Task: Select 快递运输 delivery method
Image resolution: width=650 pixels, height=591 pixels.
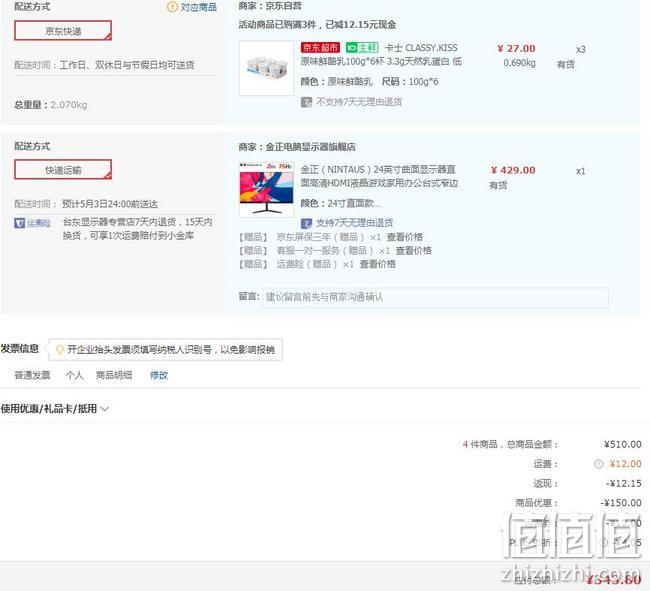Action: click(x=63, y=170)
